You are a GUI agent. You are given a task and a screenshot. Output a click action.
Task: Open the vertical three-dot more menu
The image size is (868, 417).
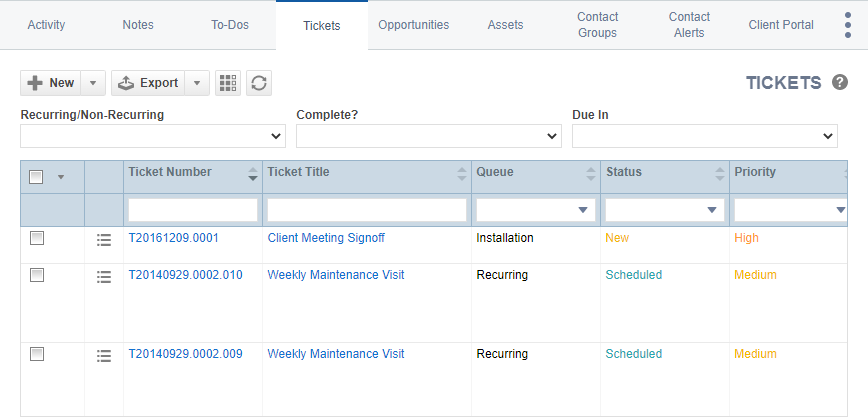click(848, 25)
